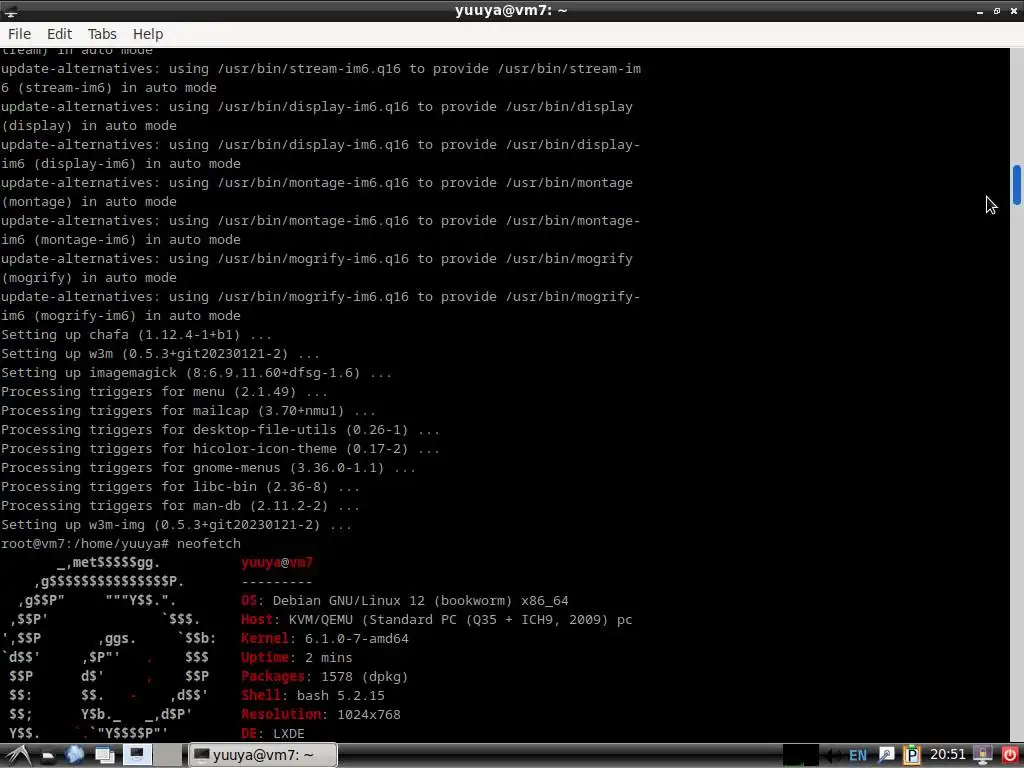Click the 'Setting up imagemagick' line

click(x=197, y=372)
